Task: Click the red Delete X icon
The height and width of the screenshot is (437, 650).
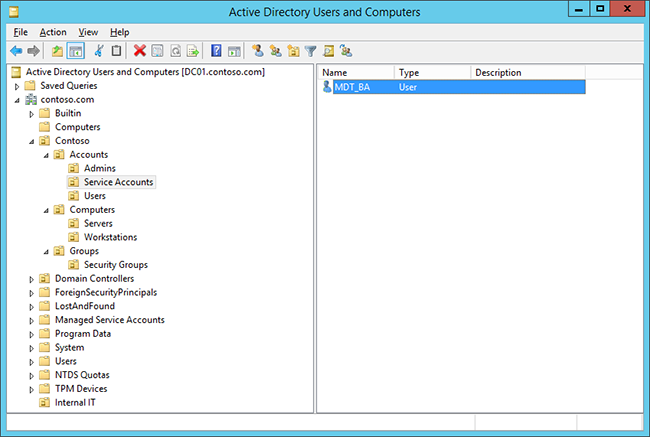Action: point(140,50)
